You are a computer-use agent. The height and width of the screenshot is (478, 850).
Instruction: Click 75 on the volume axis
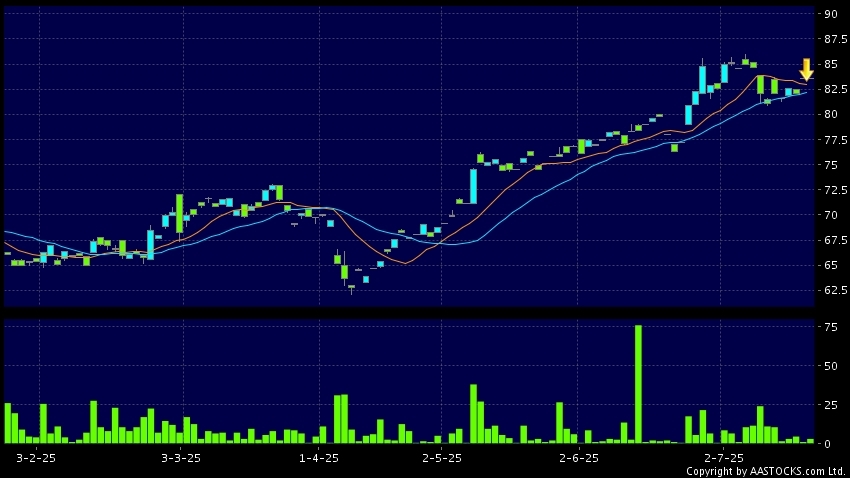(830, 327)
